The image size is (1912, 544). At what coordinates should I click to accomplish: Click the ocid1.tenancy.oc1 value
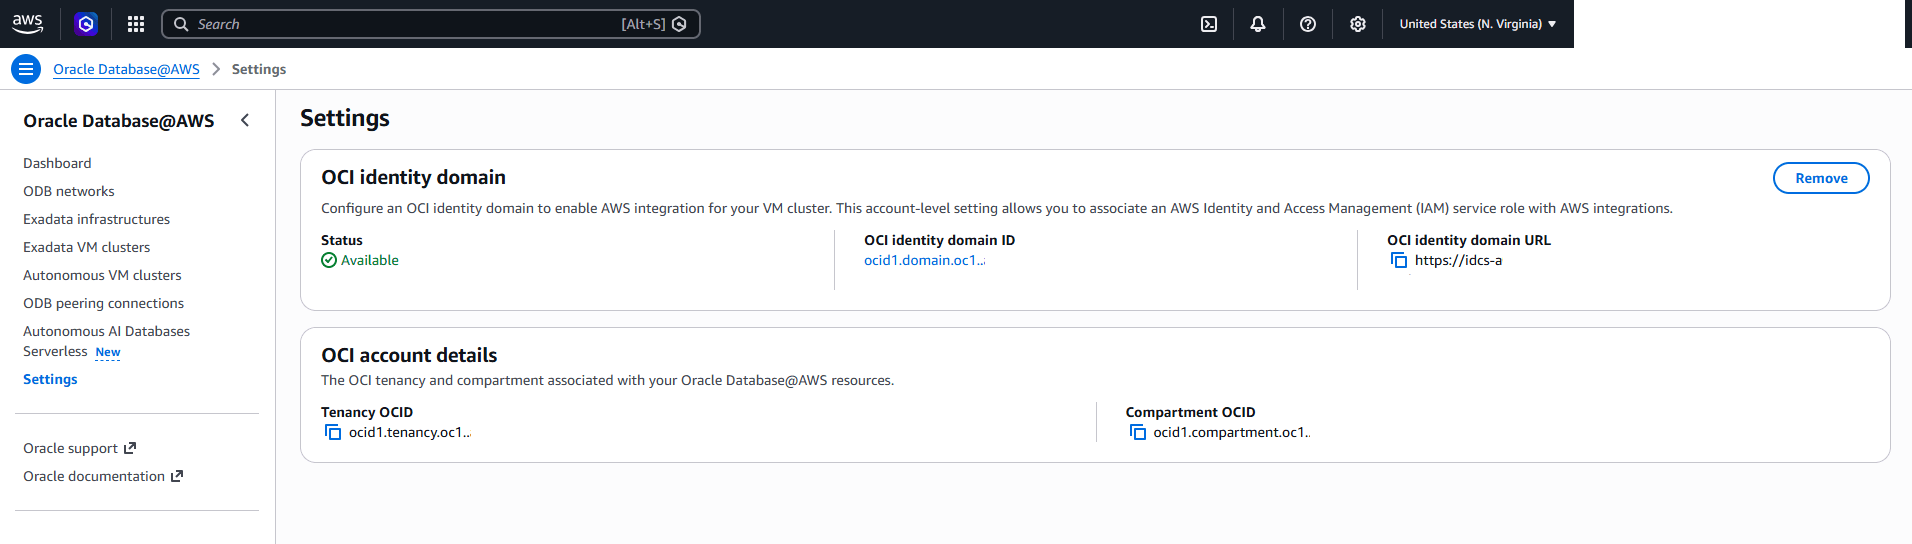click(409, 432)
